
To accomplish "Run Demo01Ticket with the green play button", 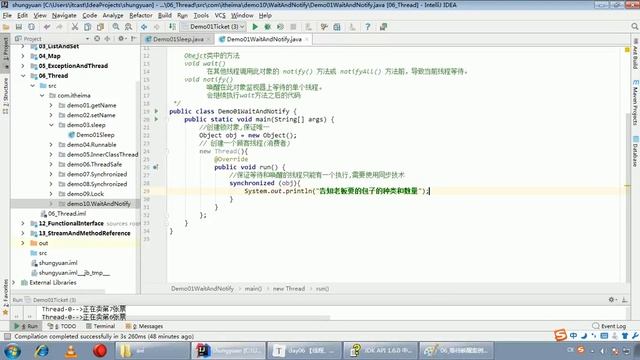I will [x=255, y=27].
